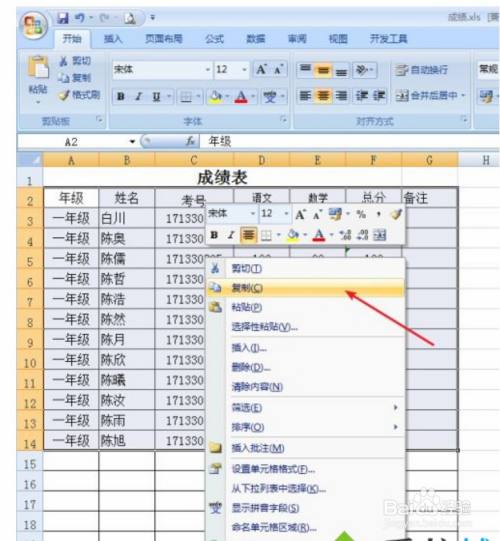
Task: Toggle center alignment on the mini toolbar
Action: point(248,235)
